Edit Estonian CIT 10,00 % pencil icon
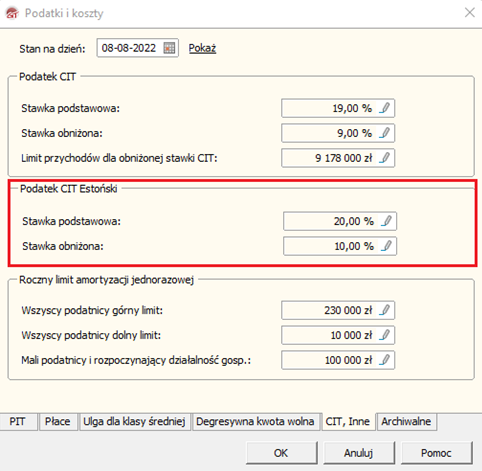 [x=387, y=246]
